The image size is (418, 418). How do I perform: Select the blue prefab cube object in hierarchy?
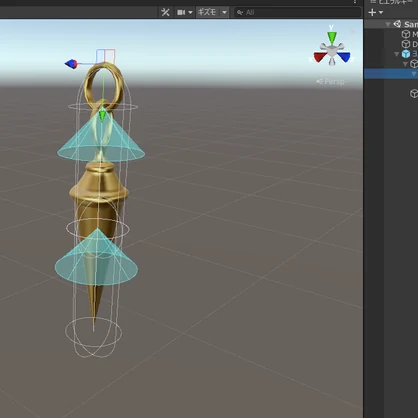(x=406, y=54)
